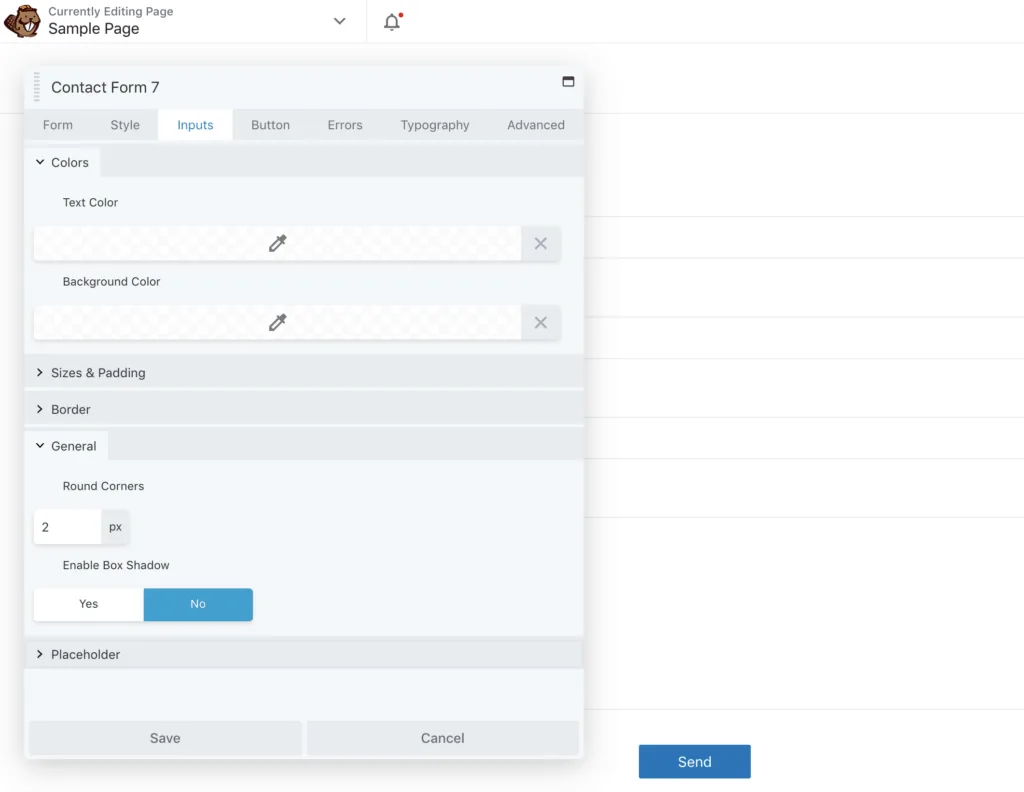Open the Errors tab
Screen dimensions: 1024x792
tap(345, 125)
